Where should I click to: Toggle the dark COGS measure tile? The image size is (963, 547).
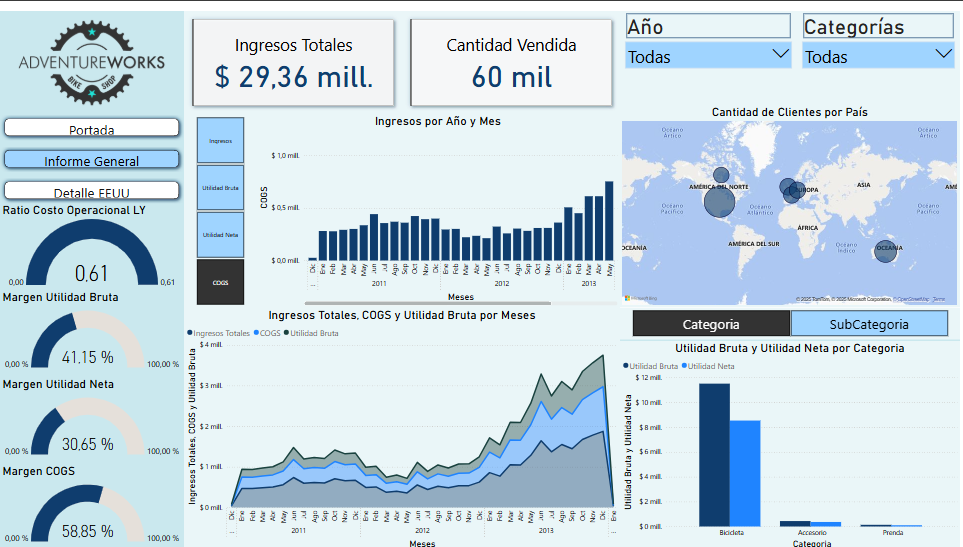(x=221, y=282)
